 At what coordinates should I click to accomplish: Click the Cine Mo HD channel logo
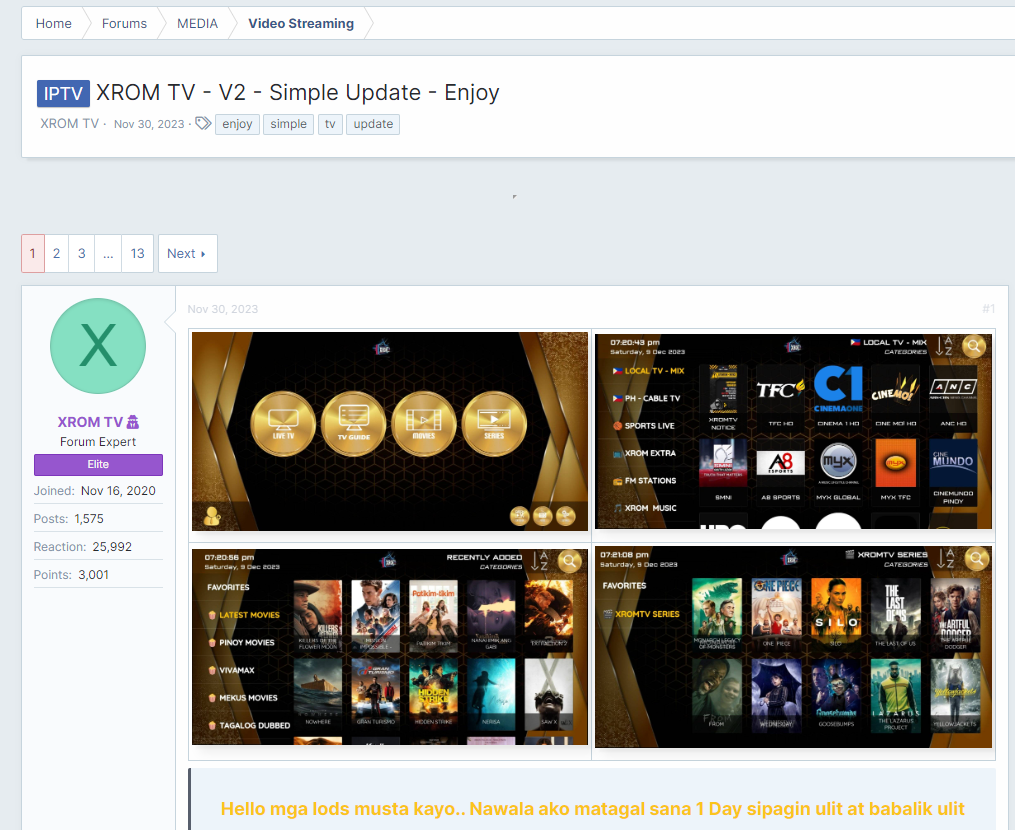click(x=895, y=390)
